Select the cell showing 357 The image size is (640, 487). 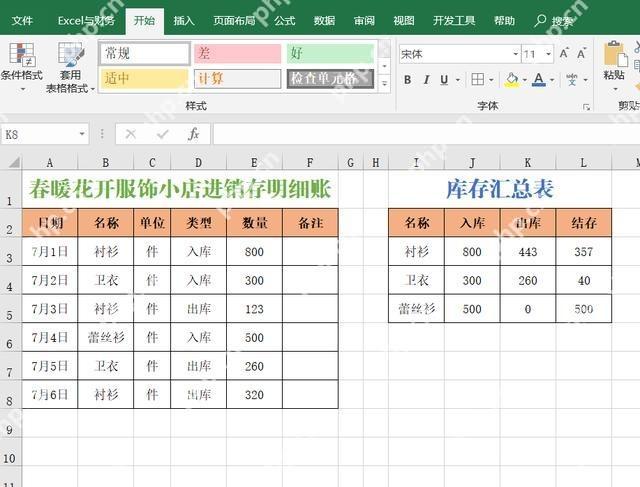pyautogui.click(x=584, y=251)
